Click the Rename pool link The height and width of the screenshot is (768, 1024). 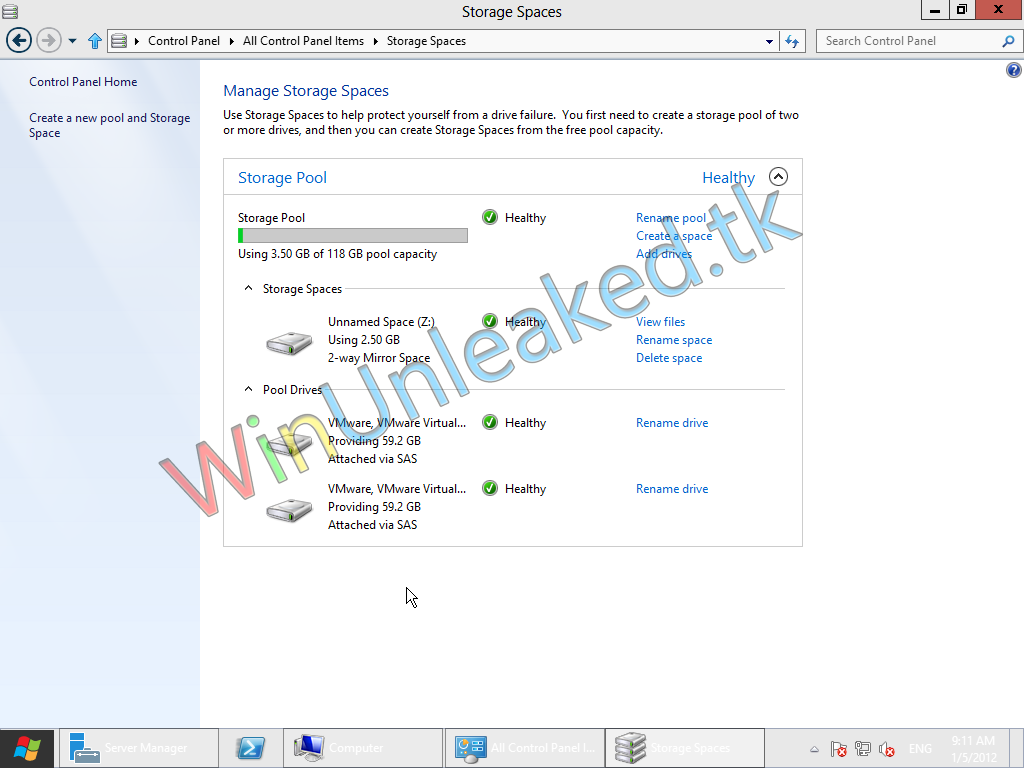pyautogui.click(x=670, y=218)
